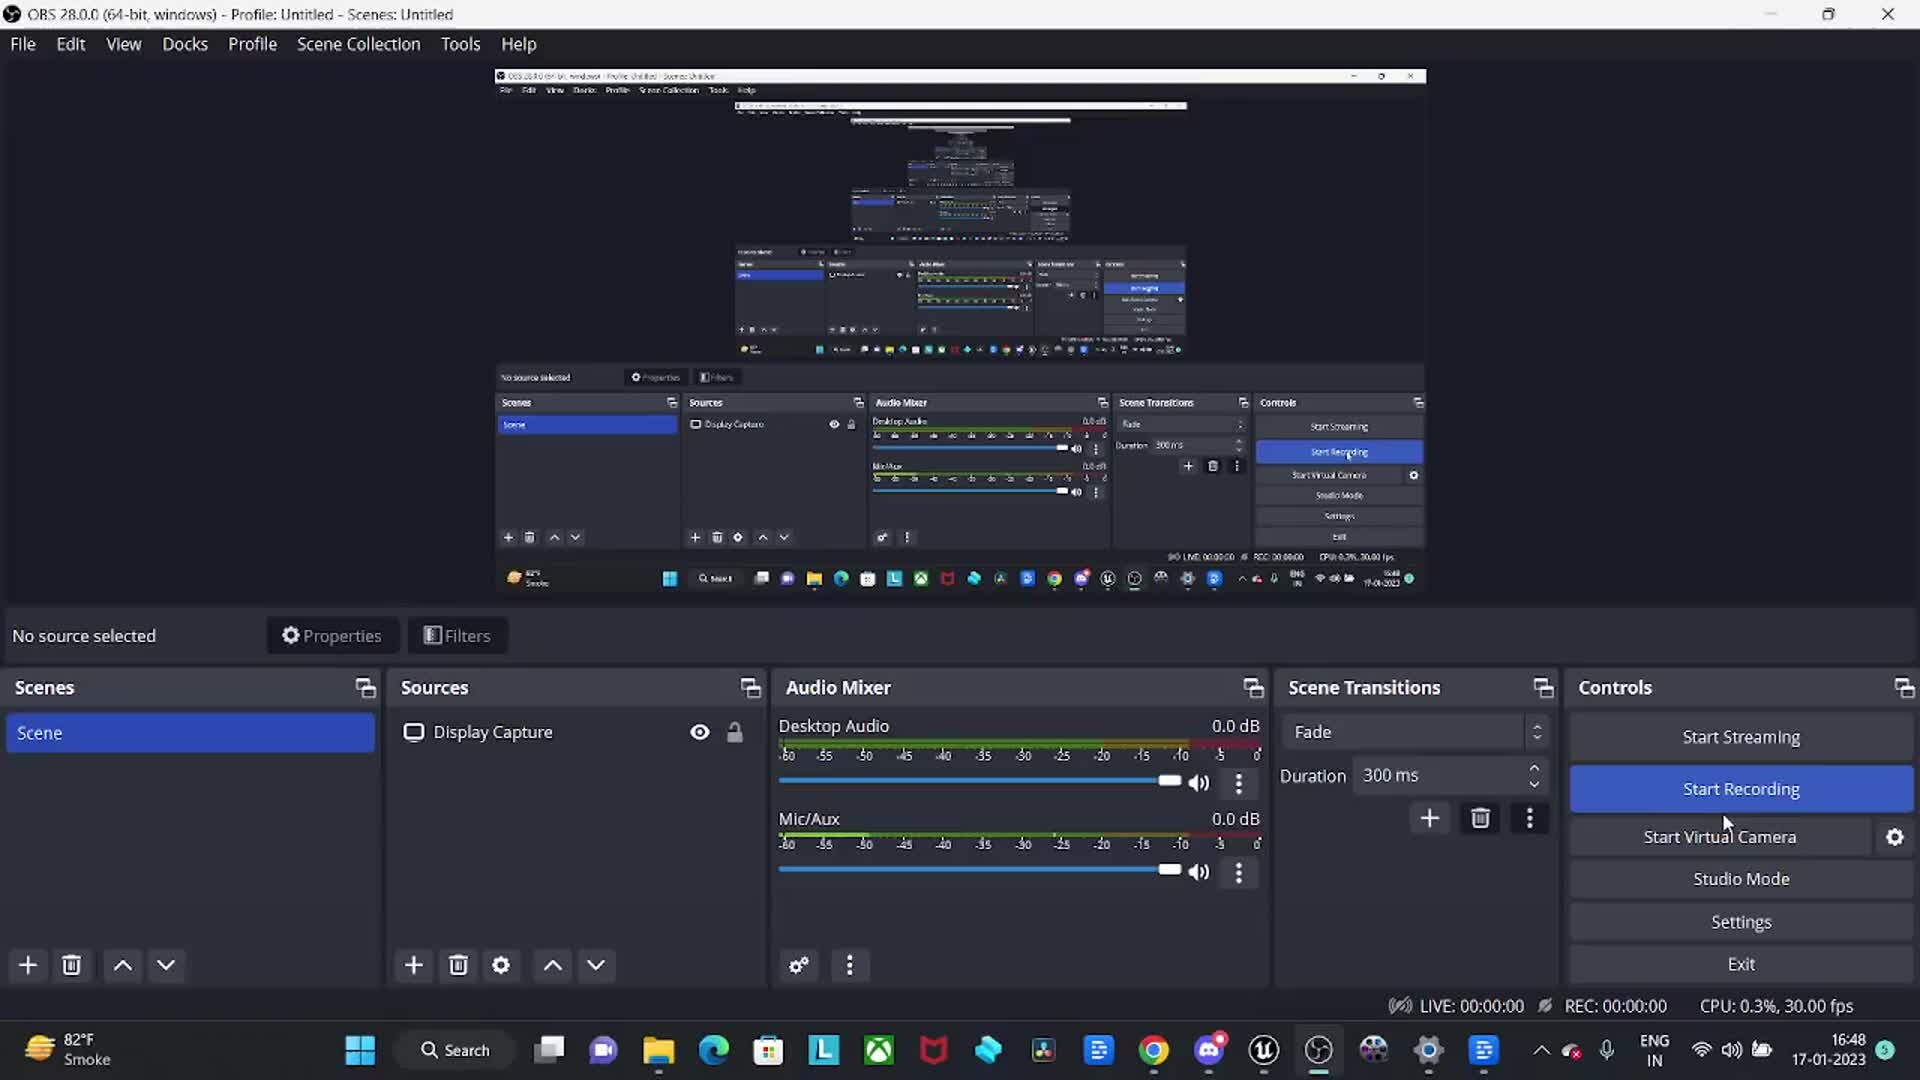Toggle Display Capture visibility eye

pos(700,733)
